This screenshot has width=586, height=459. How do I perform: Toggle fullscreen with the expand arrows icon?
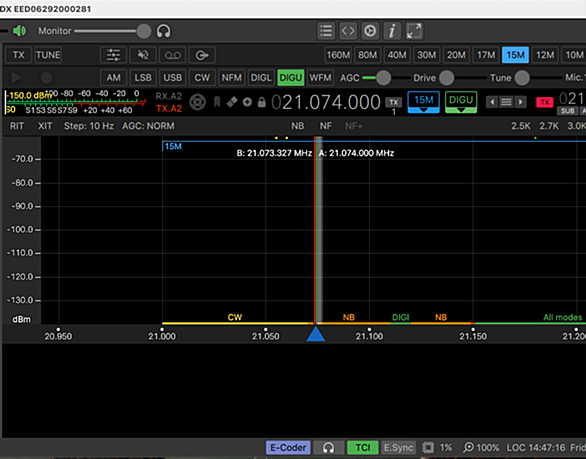pyautogui.click(x=414, y=31)
